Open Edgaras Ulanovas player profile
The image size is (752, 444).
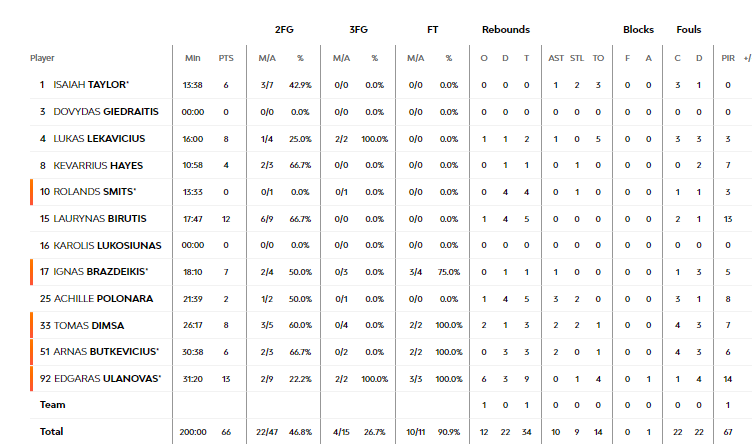tap(107, 378)
